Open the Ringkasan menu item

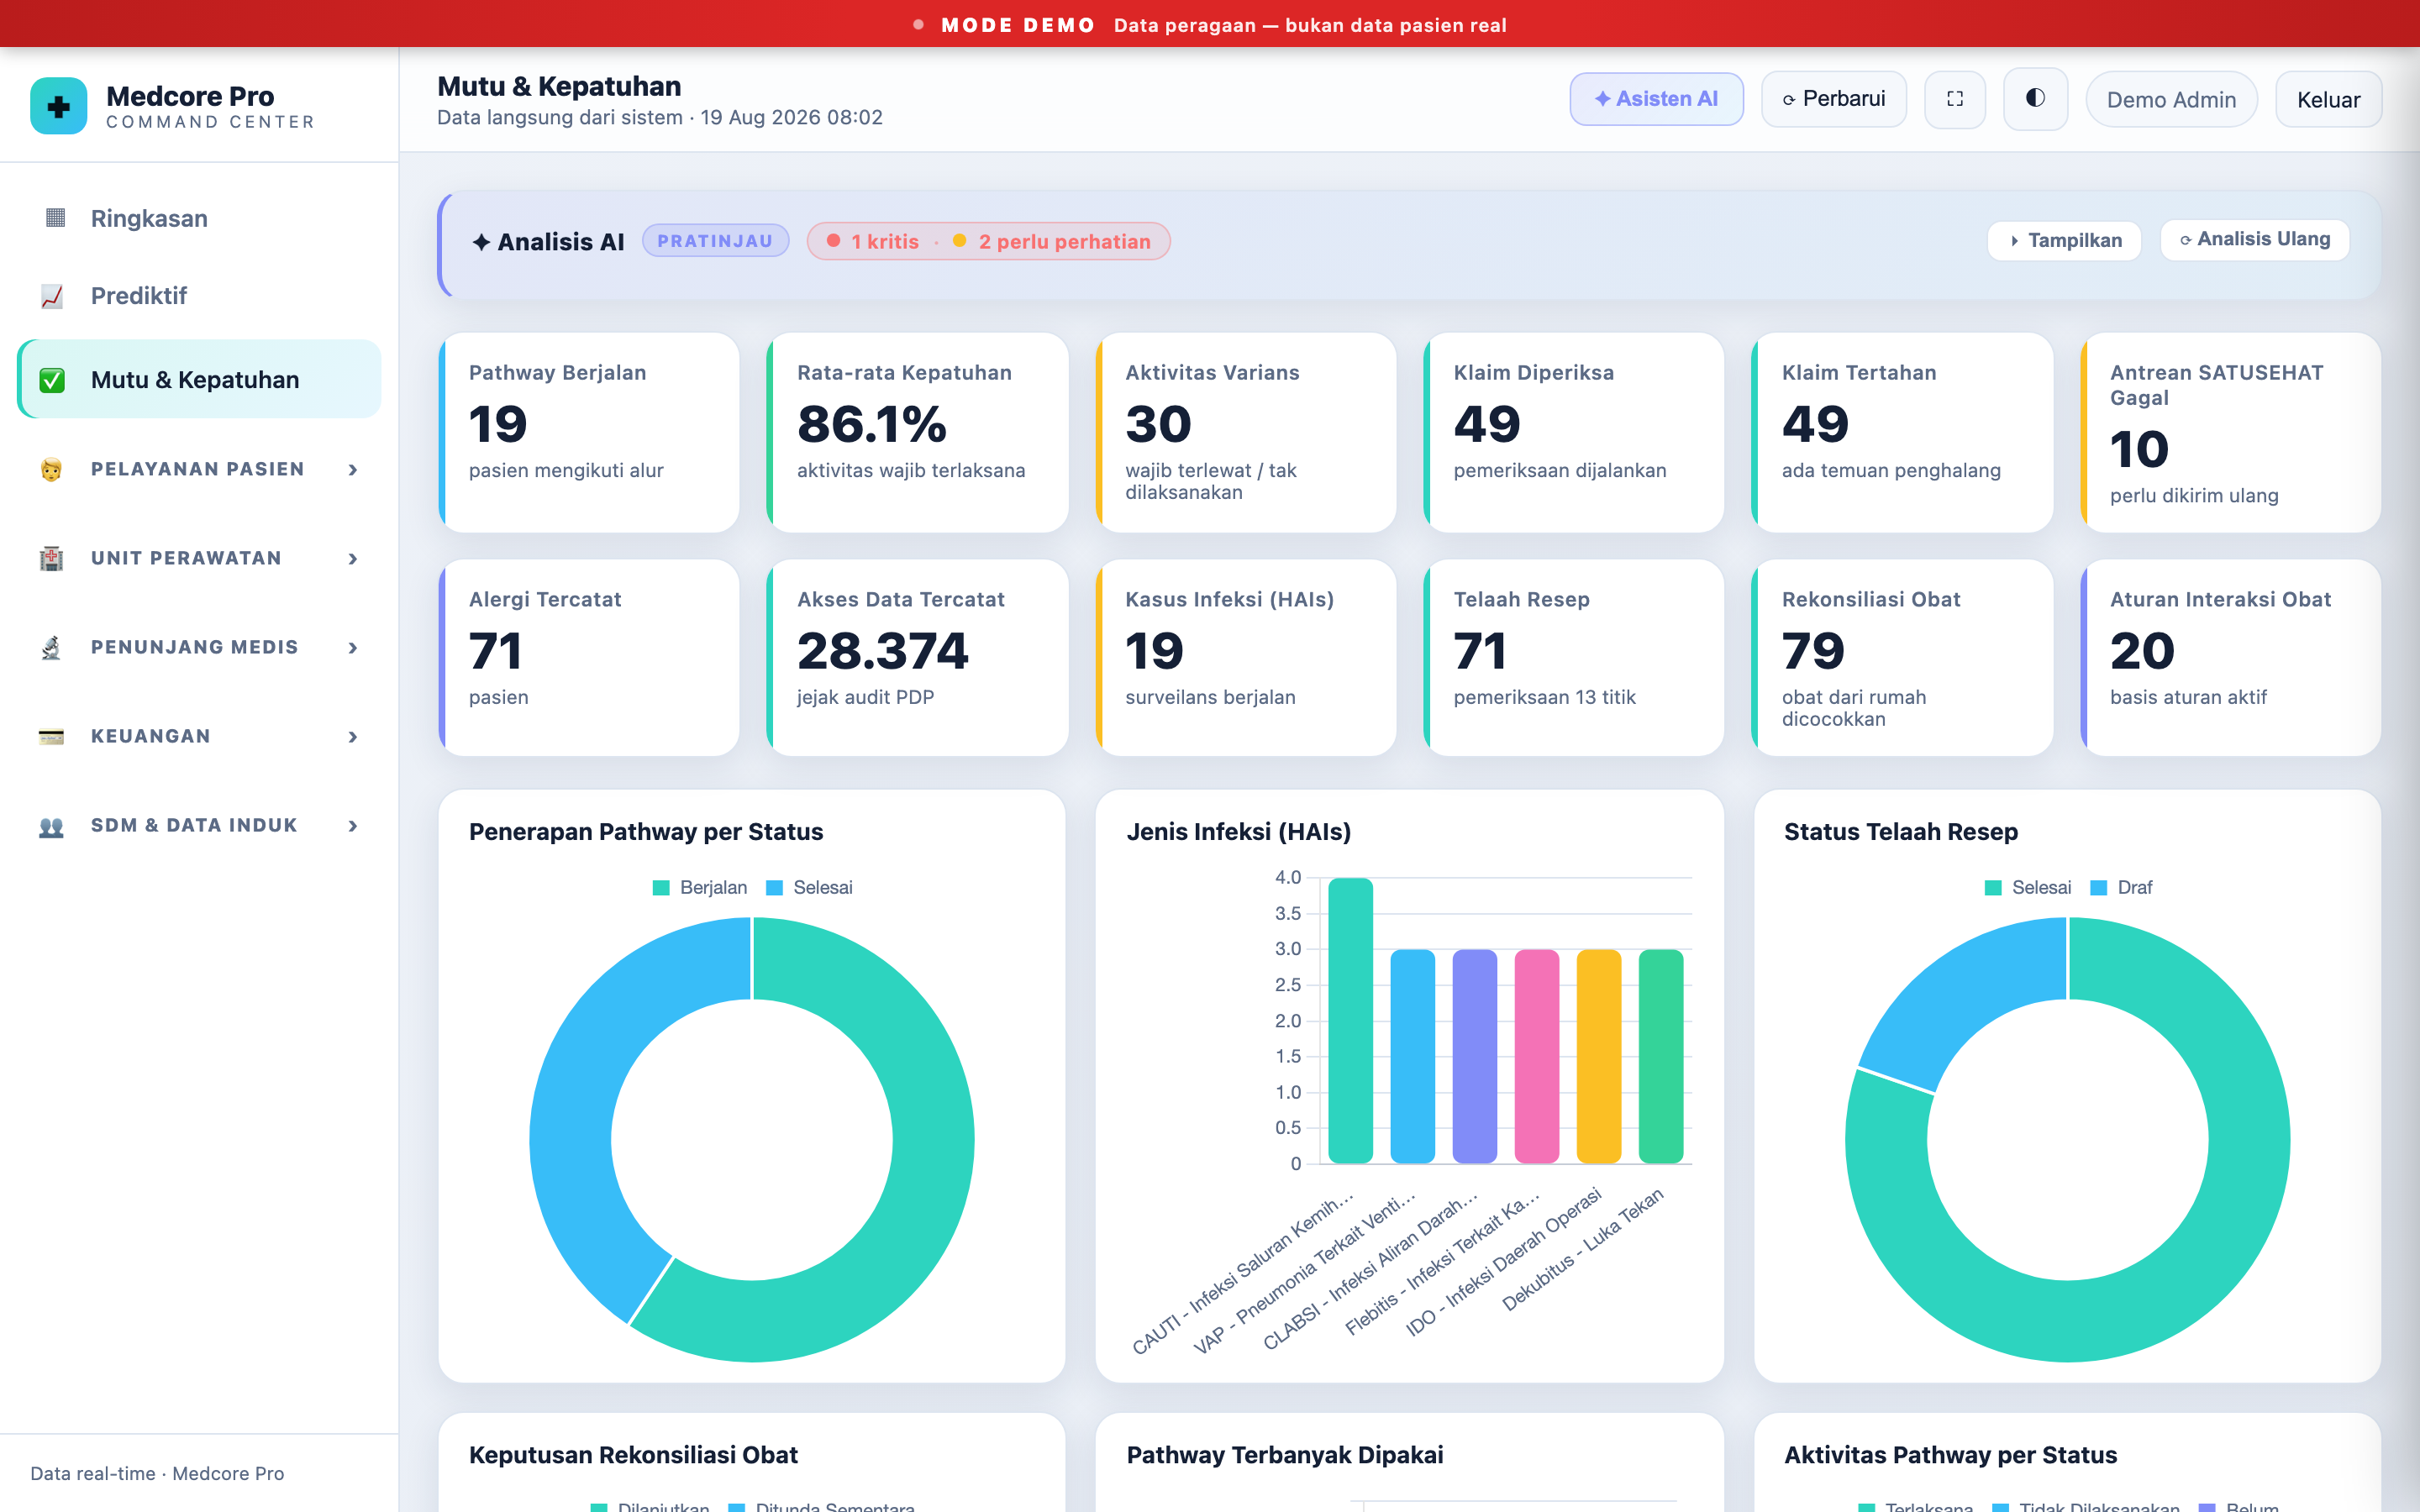199,218
